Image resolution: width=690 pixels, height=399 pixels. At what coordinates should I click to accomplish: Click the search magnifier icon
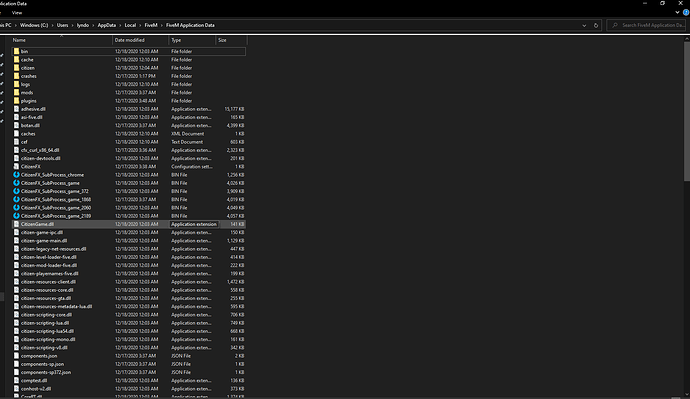[x=615, y=25]
